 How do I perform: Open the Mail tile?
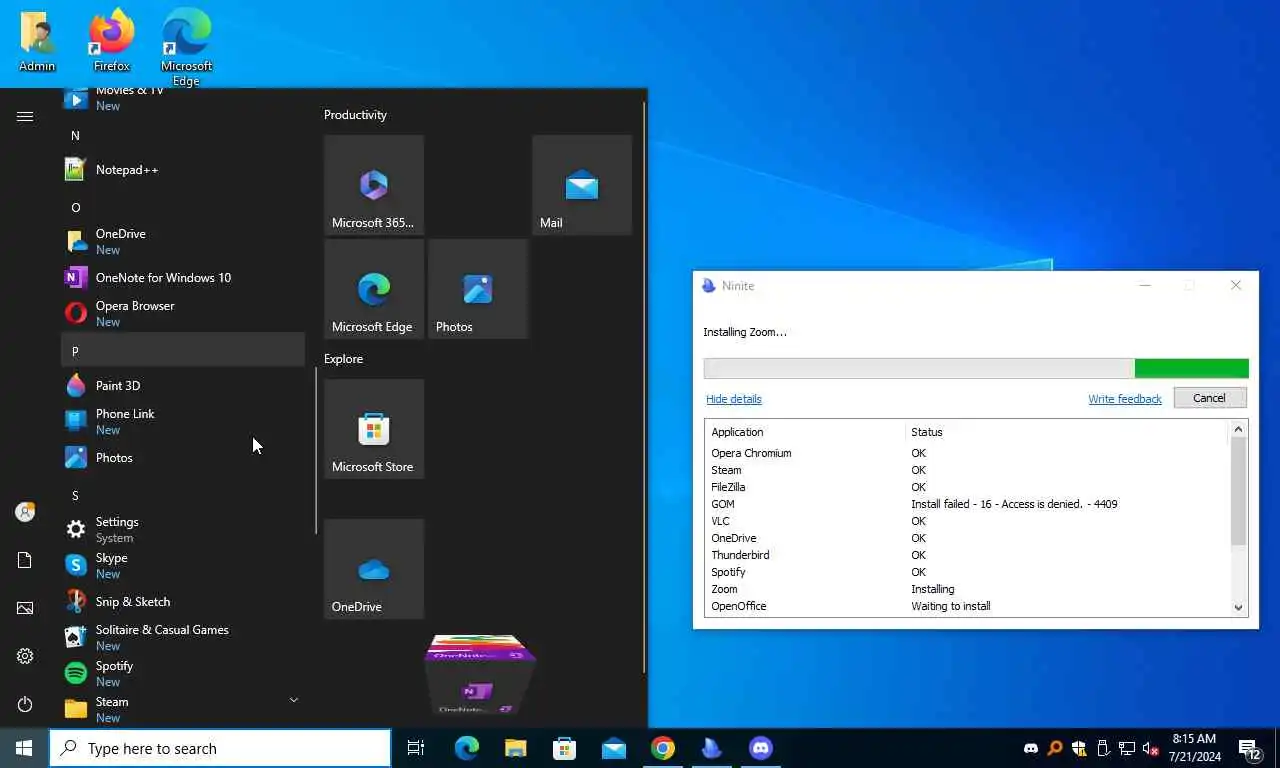(582, 185)
